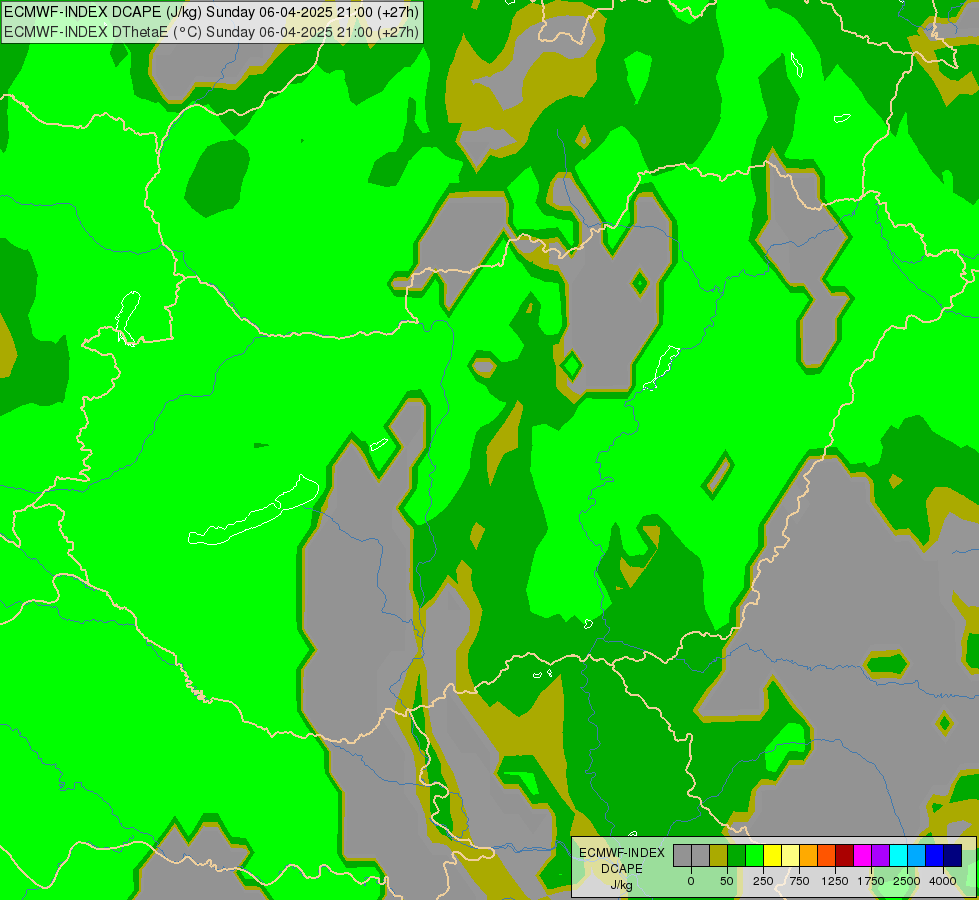Click the legend value "250"
Viewport: 979px width, 900px height.
click(x=763, y=881)
